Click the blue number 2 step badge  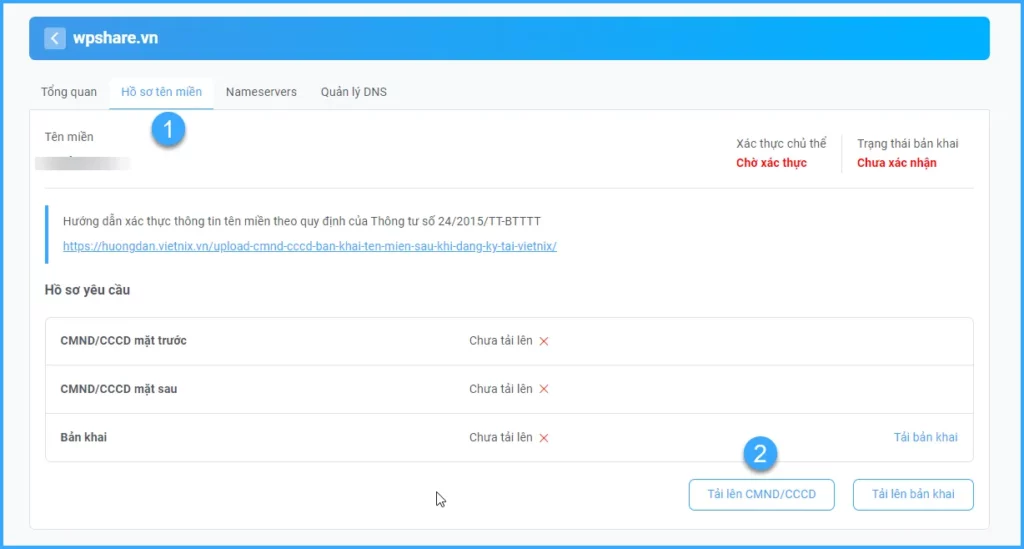(760, 455)
